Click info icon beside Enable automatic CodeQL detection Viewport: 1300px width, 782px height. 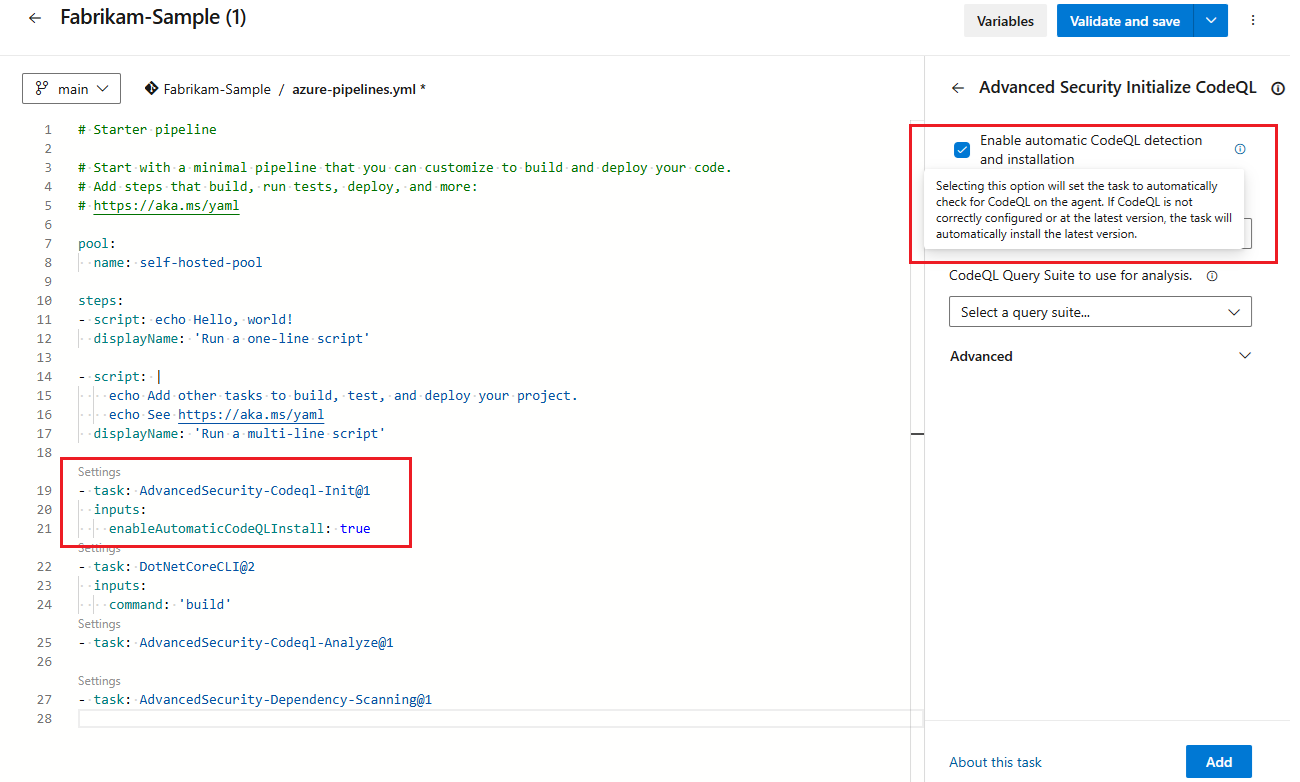[1240, 149]
